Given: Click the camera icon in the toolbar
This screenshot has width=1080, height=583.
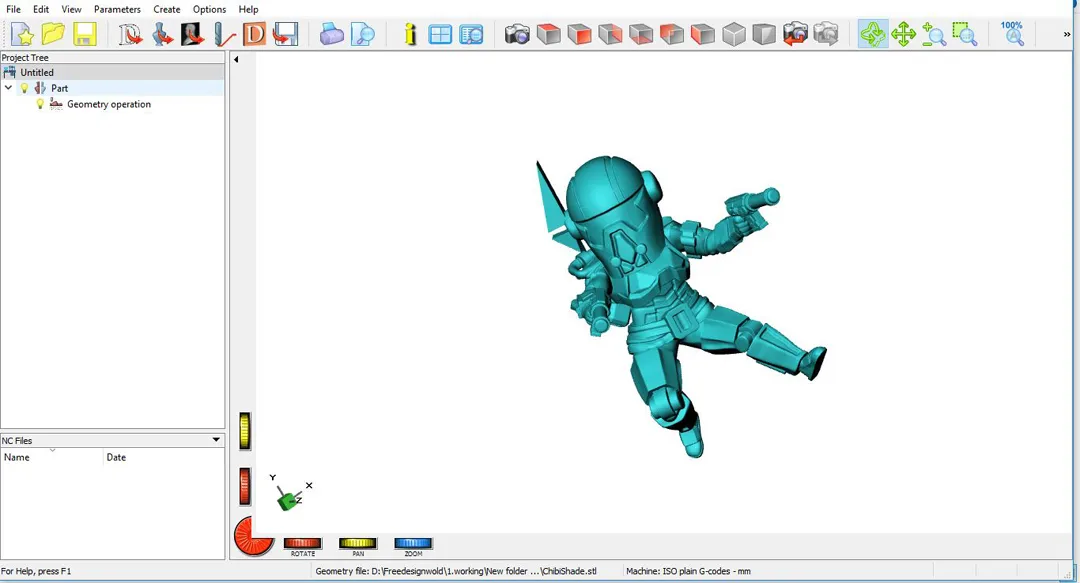Looking at the screenshot, I should coord(517,35).
